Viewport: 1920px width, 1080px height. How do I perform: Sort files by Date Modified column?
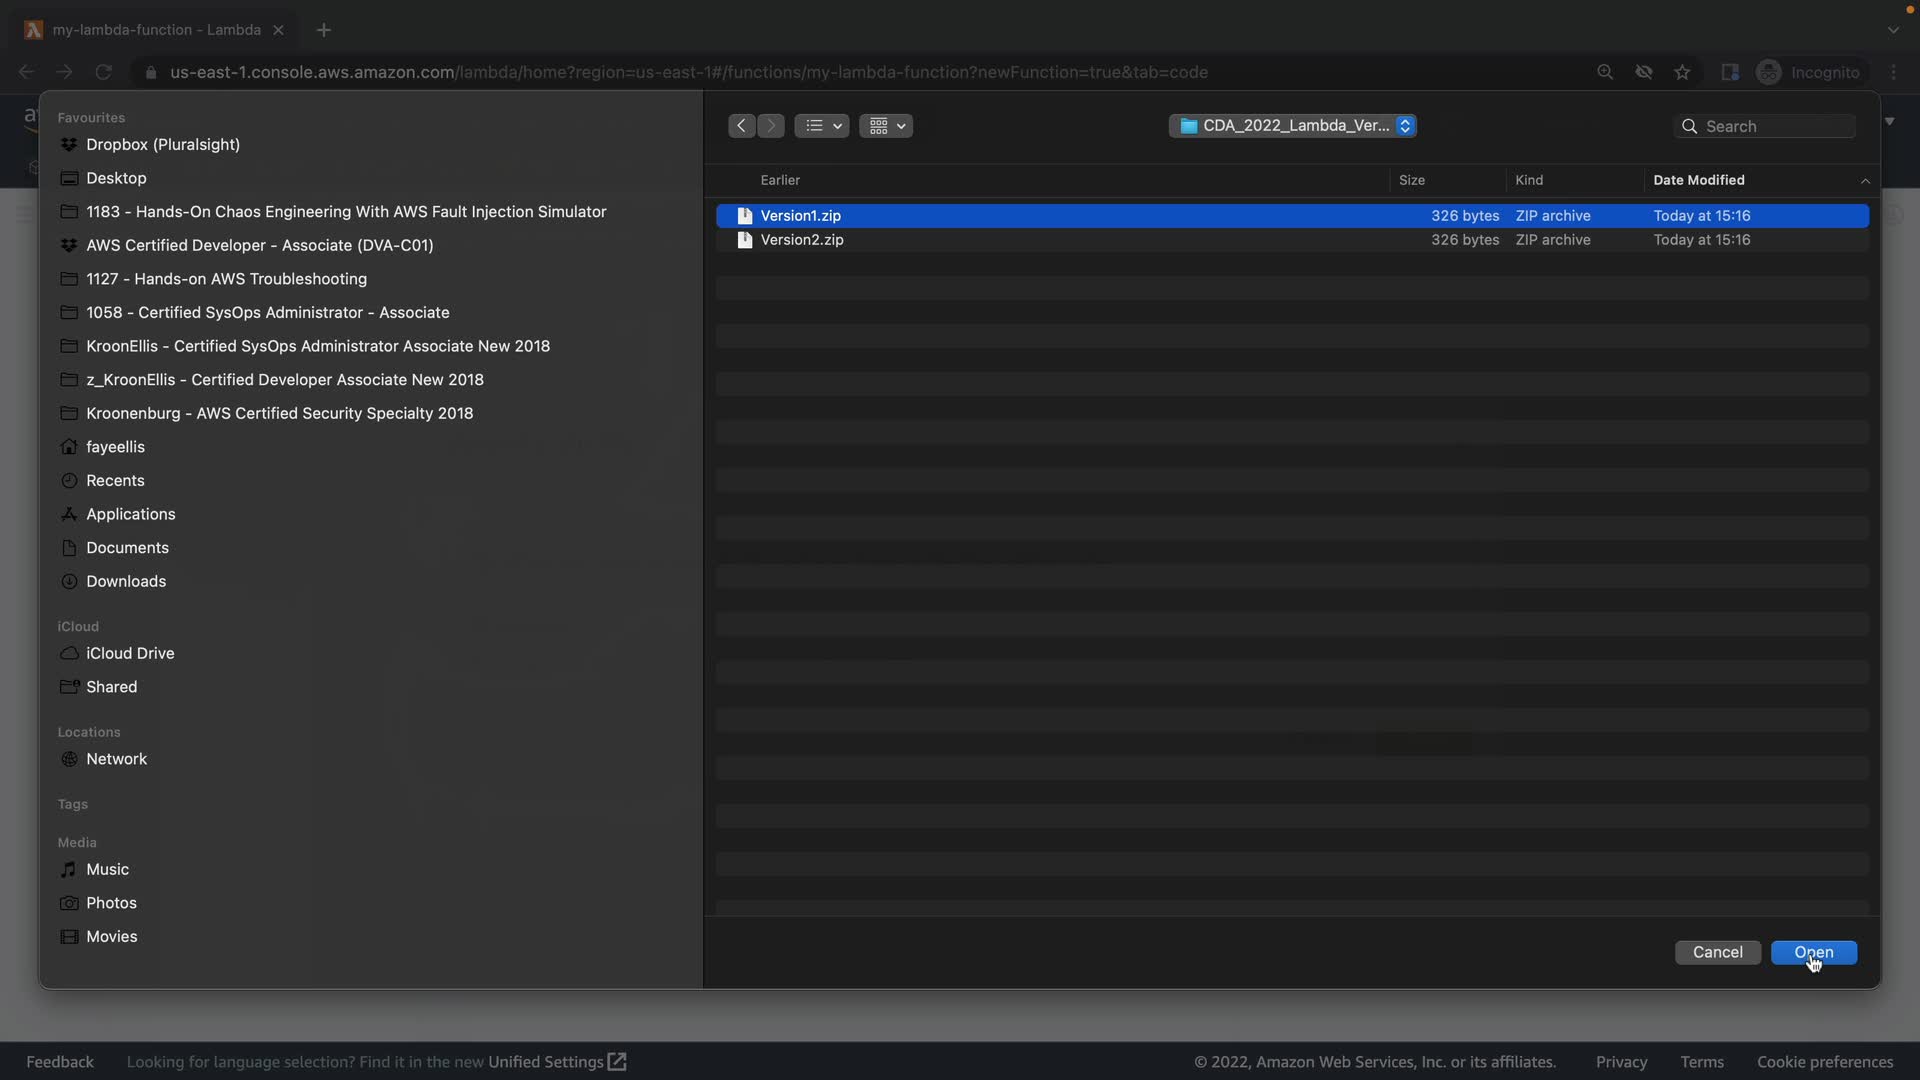1698,180
